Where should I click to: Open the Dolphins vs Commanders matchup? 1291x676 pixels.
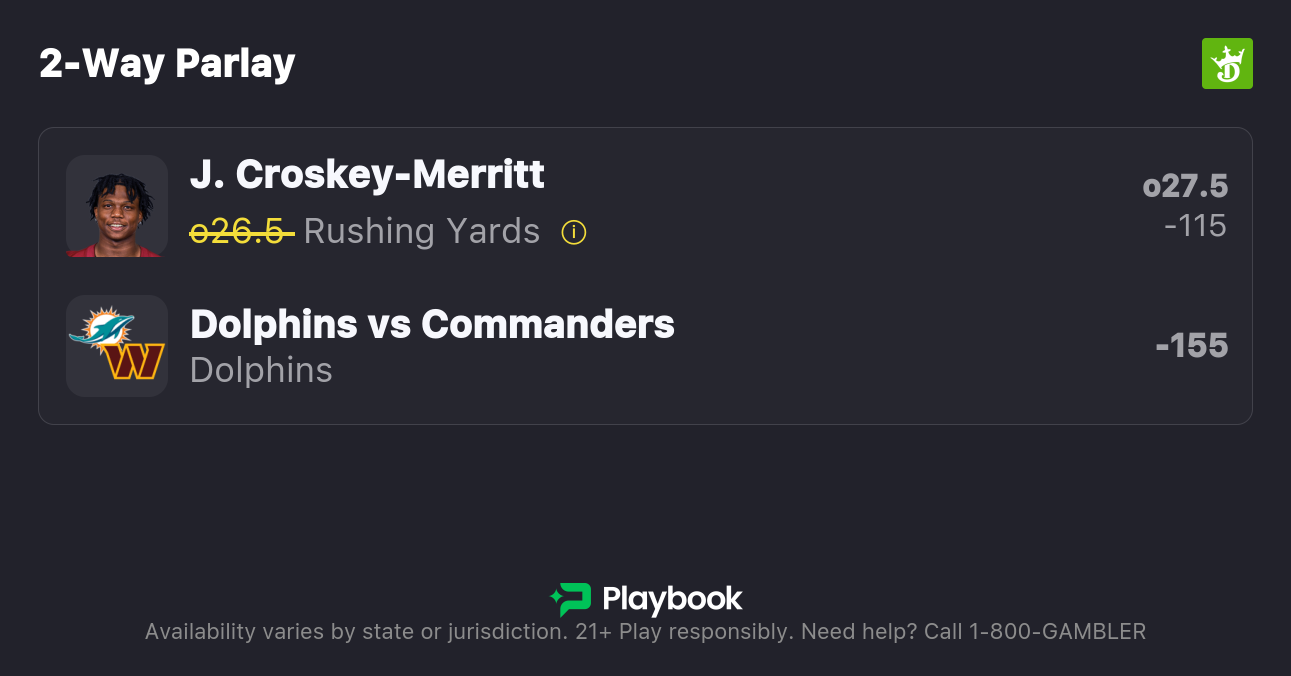(x=432, y=324)
